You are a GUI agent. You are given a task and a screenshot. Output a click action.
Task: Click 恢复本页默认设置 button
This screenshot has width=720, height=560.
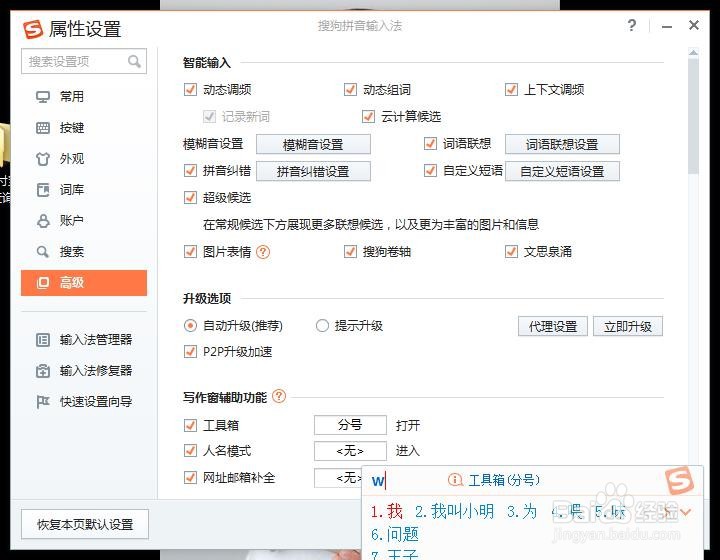(x=85, y=524)
